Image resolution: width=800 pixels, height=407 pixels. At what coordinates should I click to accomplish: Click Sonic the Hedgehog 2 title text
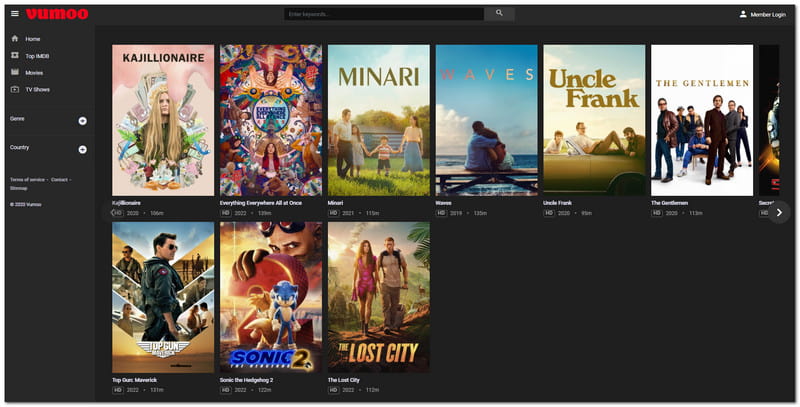[246, 380]
